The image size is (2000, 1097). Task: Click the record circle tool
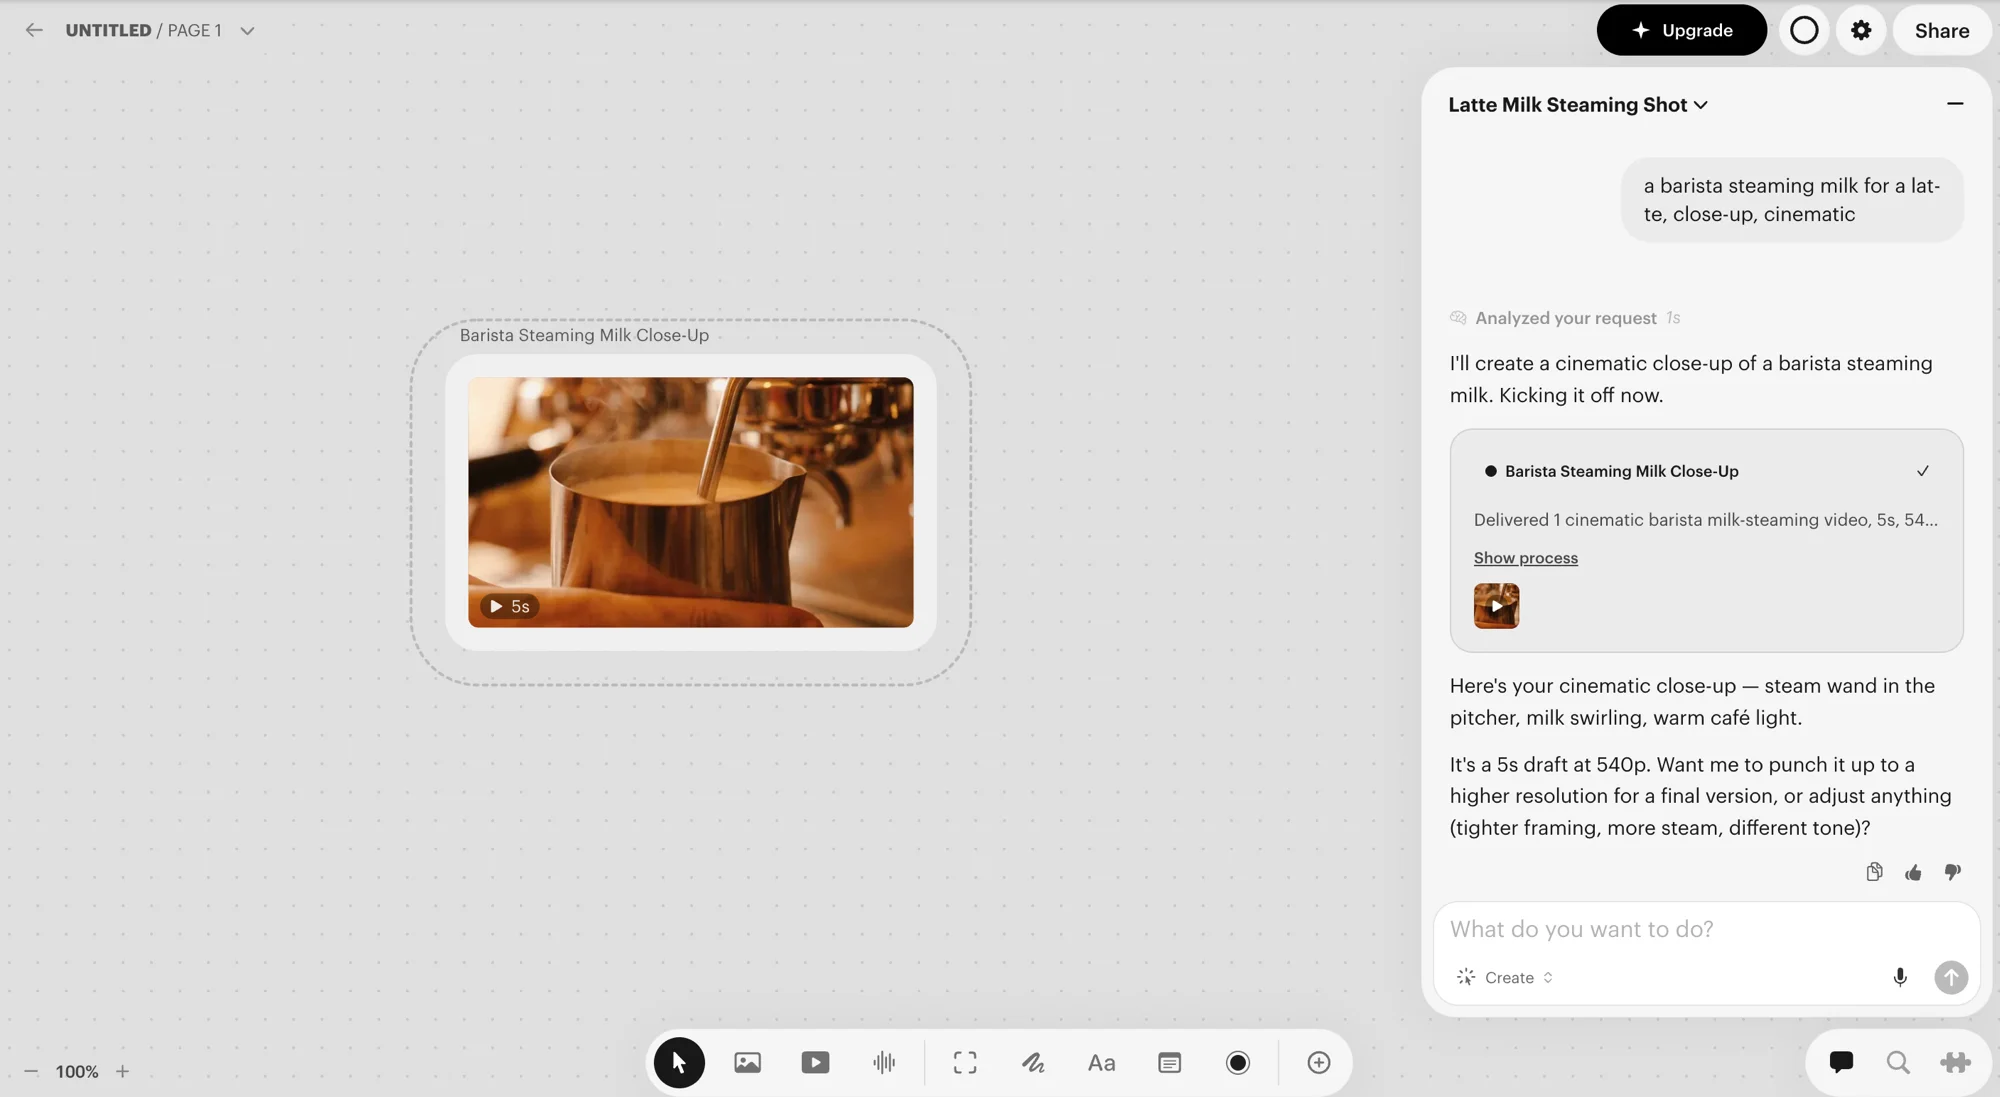point(1238,1062)
